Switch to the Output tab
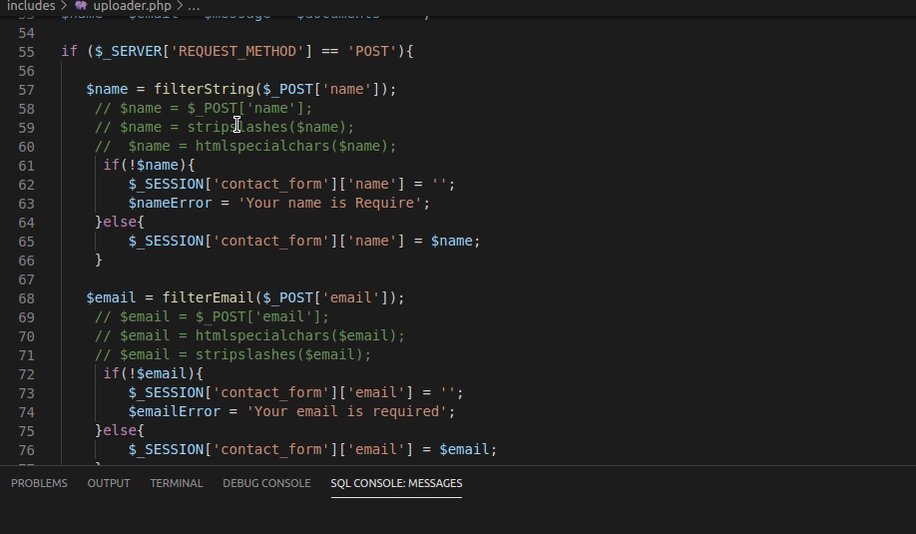The image size is (916, 534). 109,483
